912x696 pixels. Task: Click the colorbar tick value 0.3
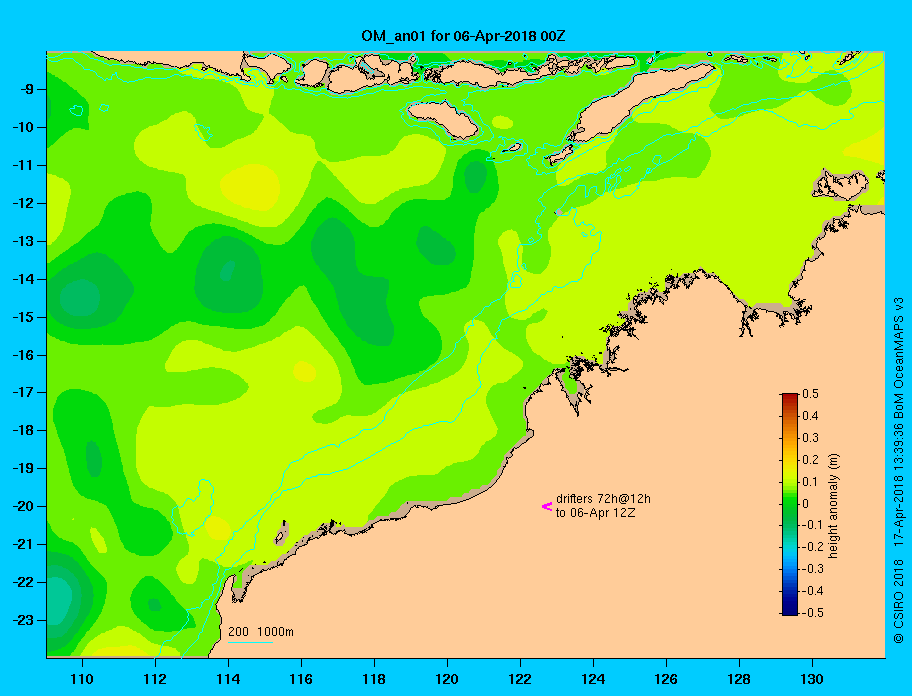pos(810,438)
